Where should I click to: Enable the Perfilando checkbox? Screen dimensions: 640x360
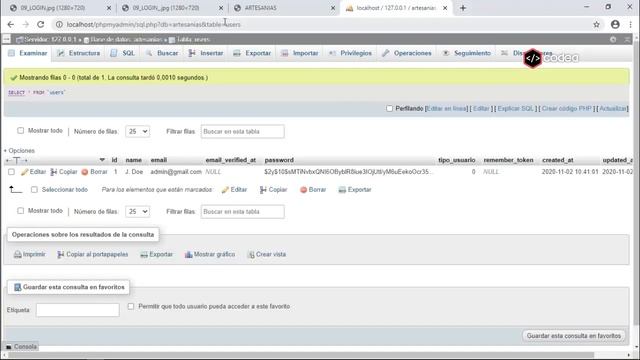[389, 109]
